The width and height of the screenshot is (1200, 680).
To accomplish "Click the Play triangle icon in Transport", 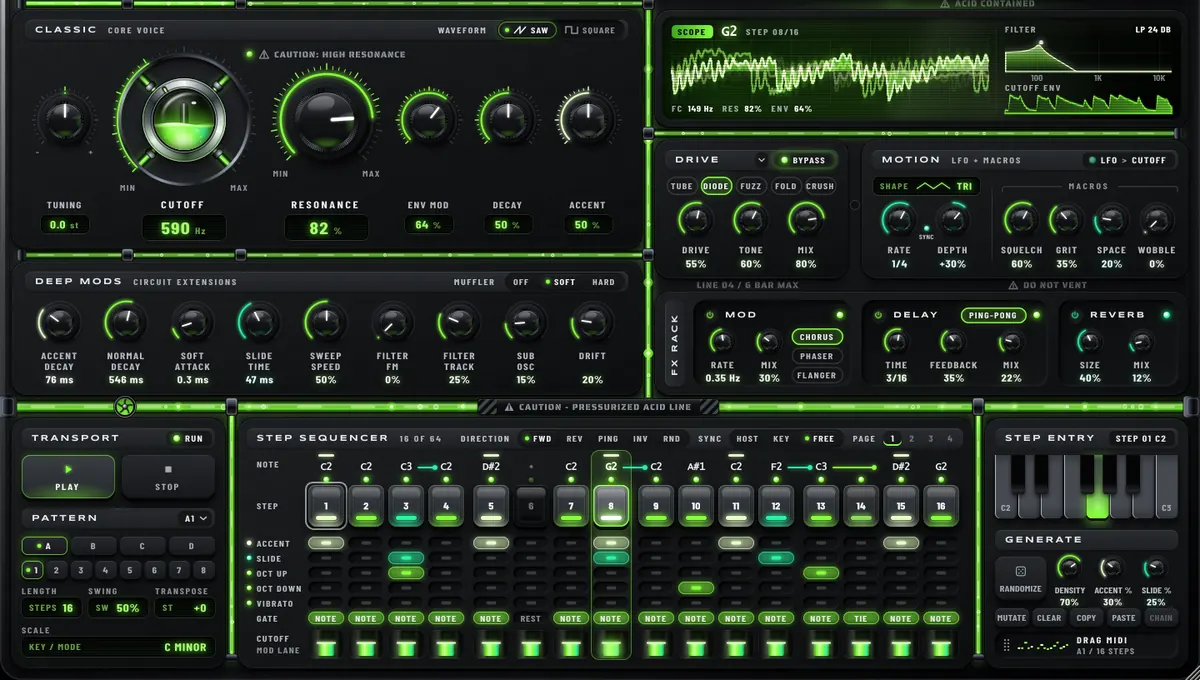I will [x=68, y=469].
